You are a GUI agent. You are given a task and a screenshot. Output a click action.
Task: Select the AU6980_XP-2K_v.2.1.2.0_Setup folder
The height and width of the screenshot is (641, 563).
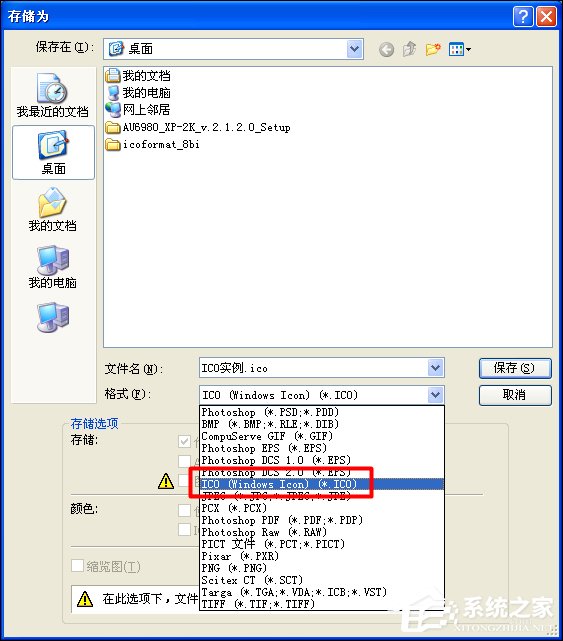198,127
